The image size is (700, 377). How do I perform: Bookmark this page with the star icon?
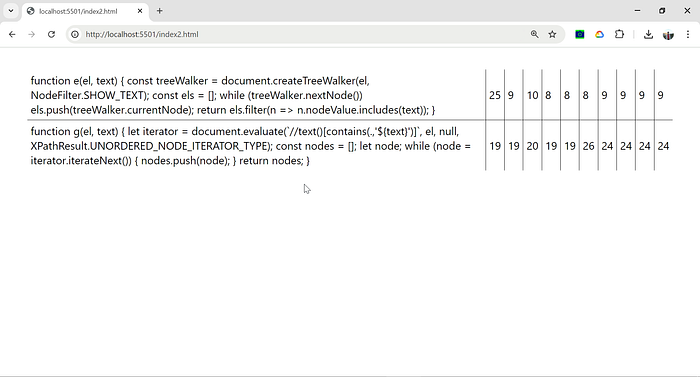552,34
